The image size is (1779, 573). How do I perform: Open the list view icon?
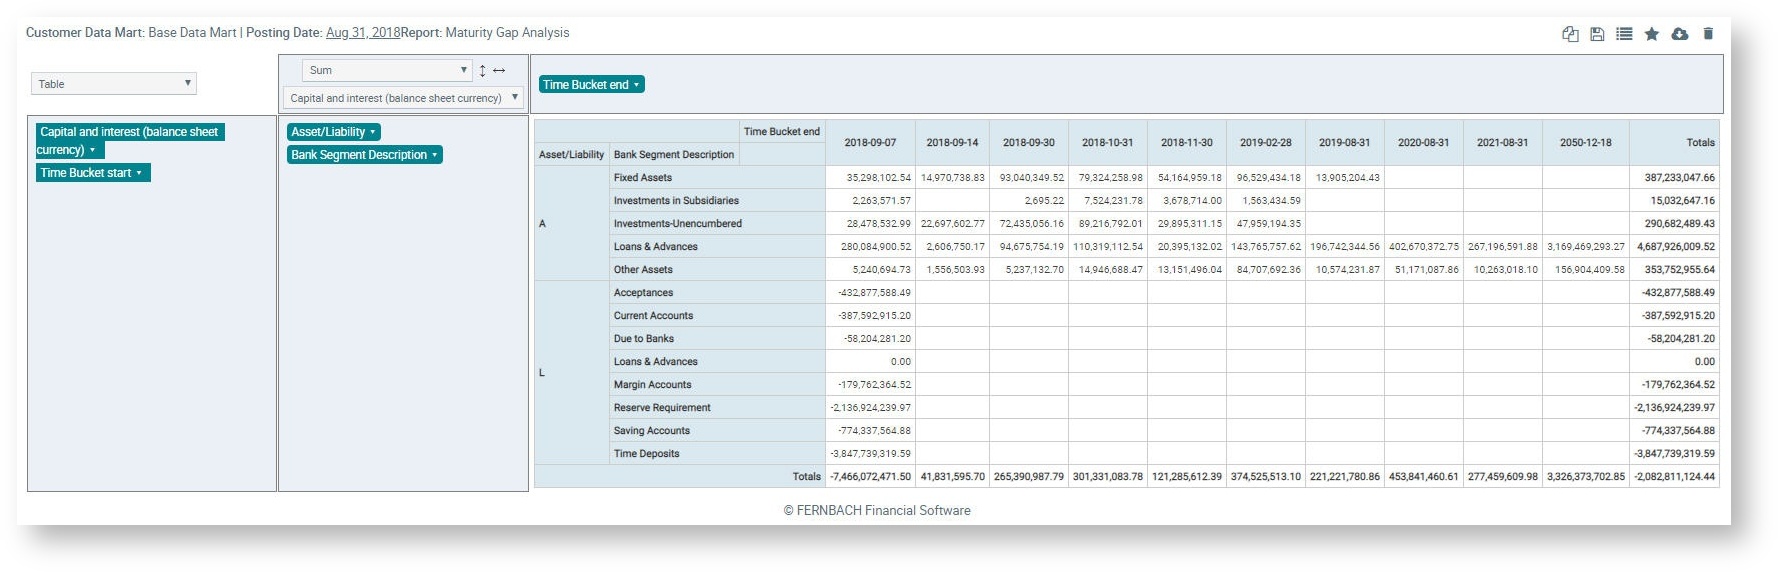click(1624, 34)
